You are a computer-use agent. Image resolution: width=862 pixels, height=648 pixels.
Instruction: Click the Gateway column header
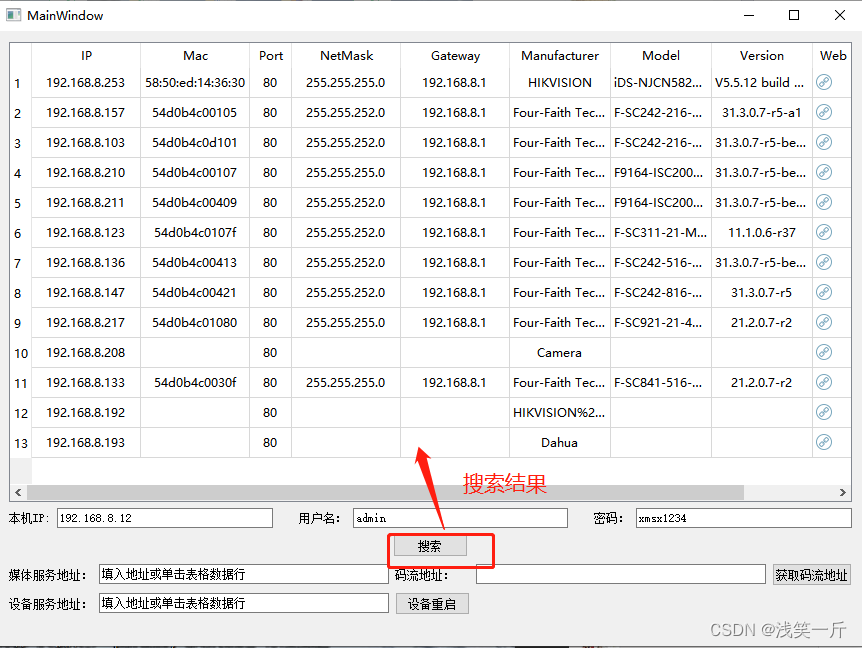tap(455, 56)
